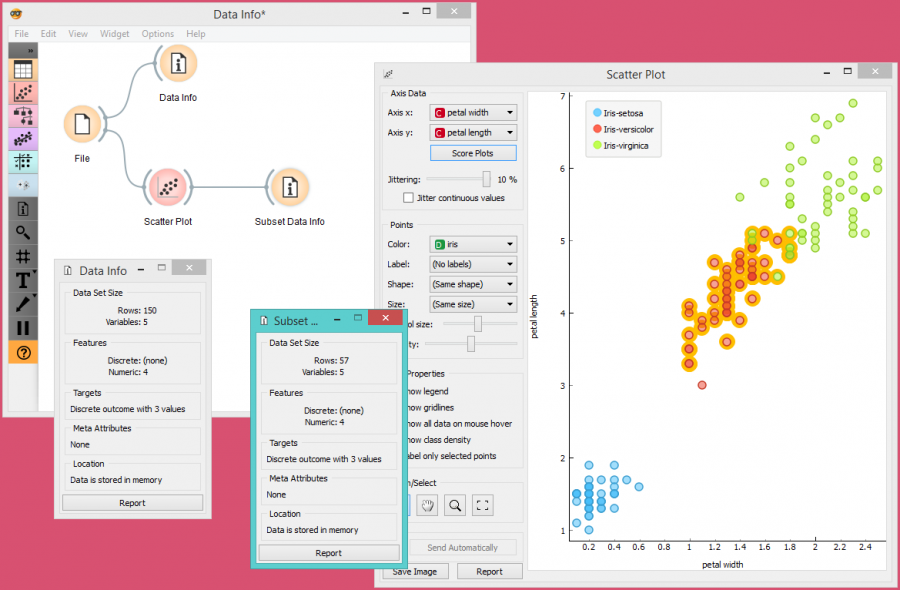Open the Axis x dropdown
This screenshot has width=900, height=590.
click(x=472, y=112)
